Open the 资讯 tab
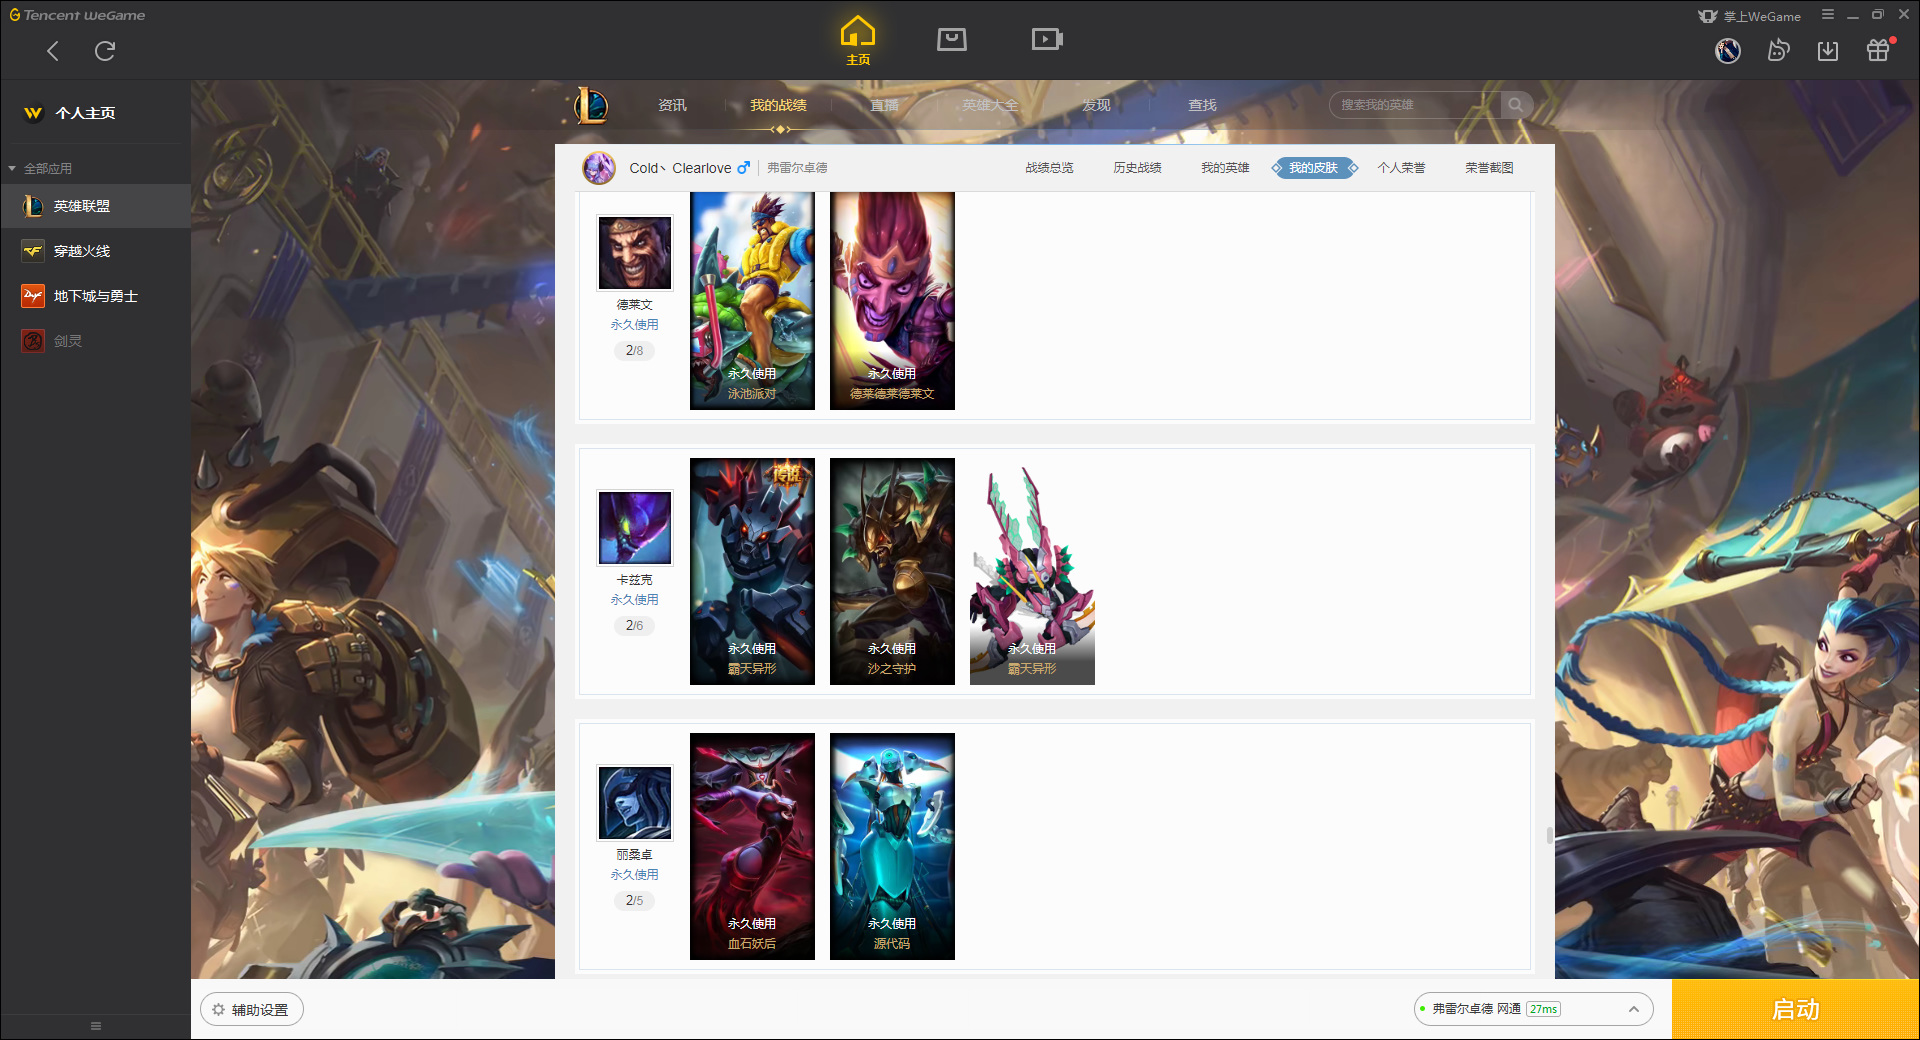This screenshot has width=1920, height=1040. coord(672,105)
